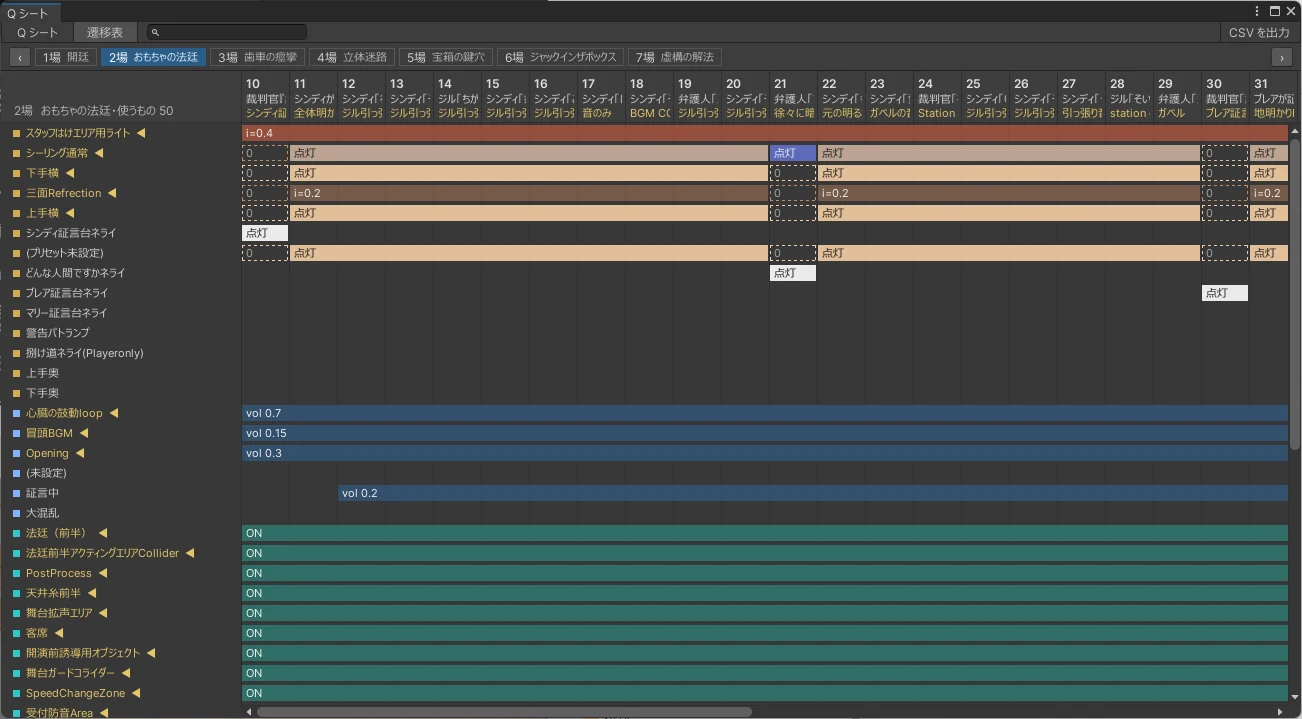Click the vol 0.2 bar in 証言中 row
The image size is (1302, 719).
click(813, 493)
